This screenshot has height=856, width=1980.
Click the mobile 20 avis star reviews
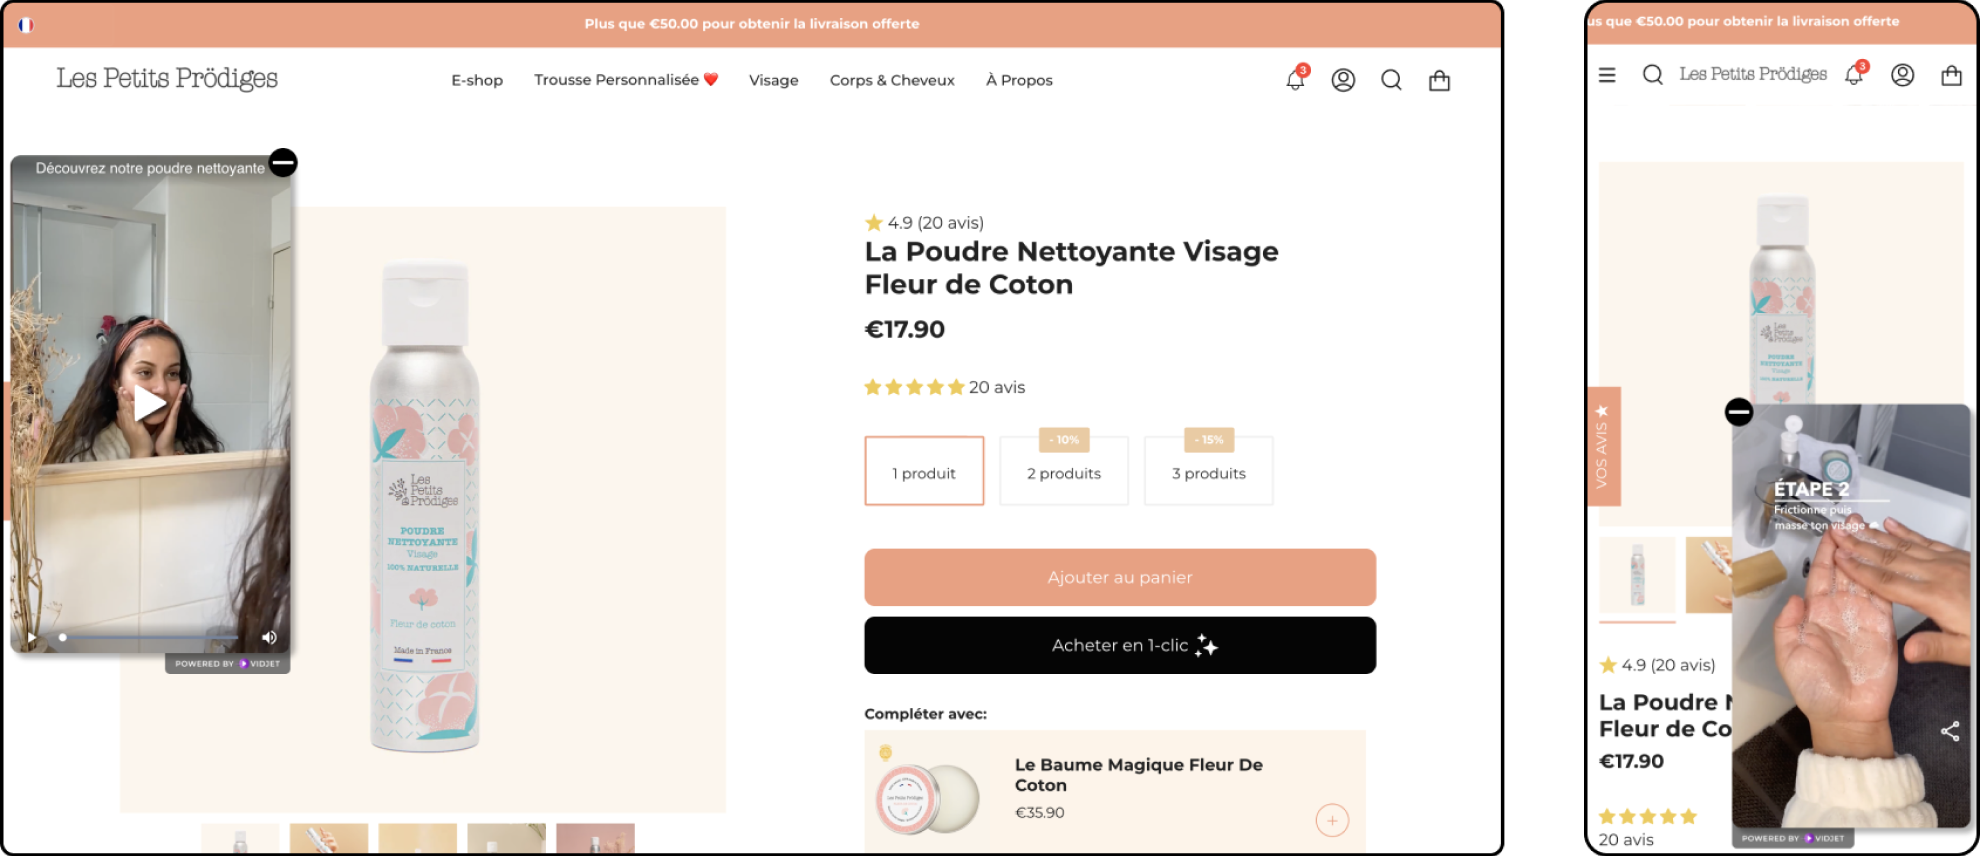pyautogui.click(x=1648, y=828)
